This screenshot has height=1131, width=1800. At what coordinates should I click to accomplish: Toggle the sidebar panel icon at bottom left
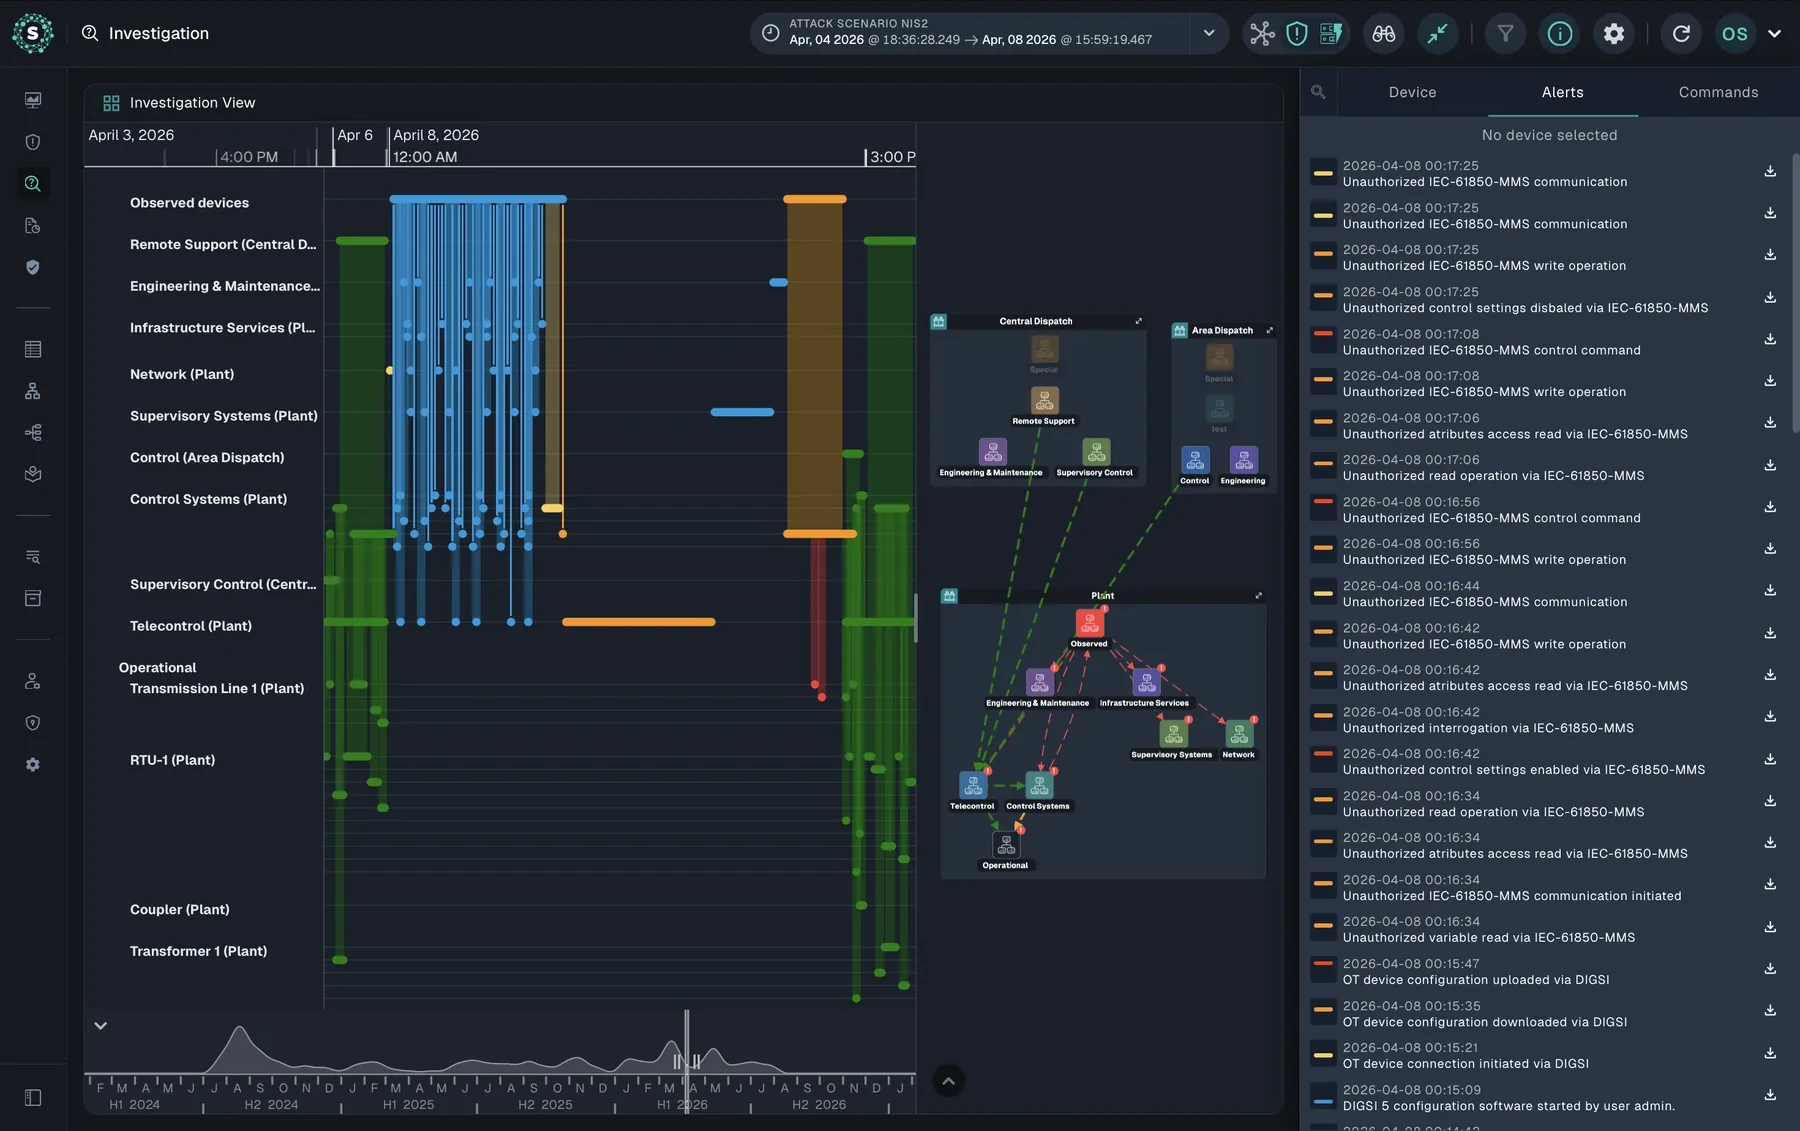pos(33,1097)
